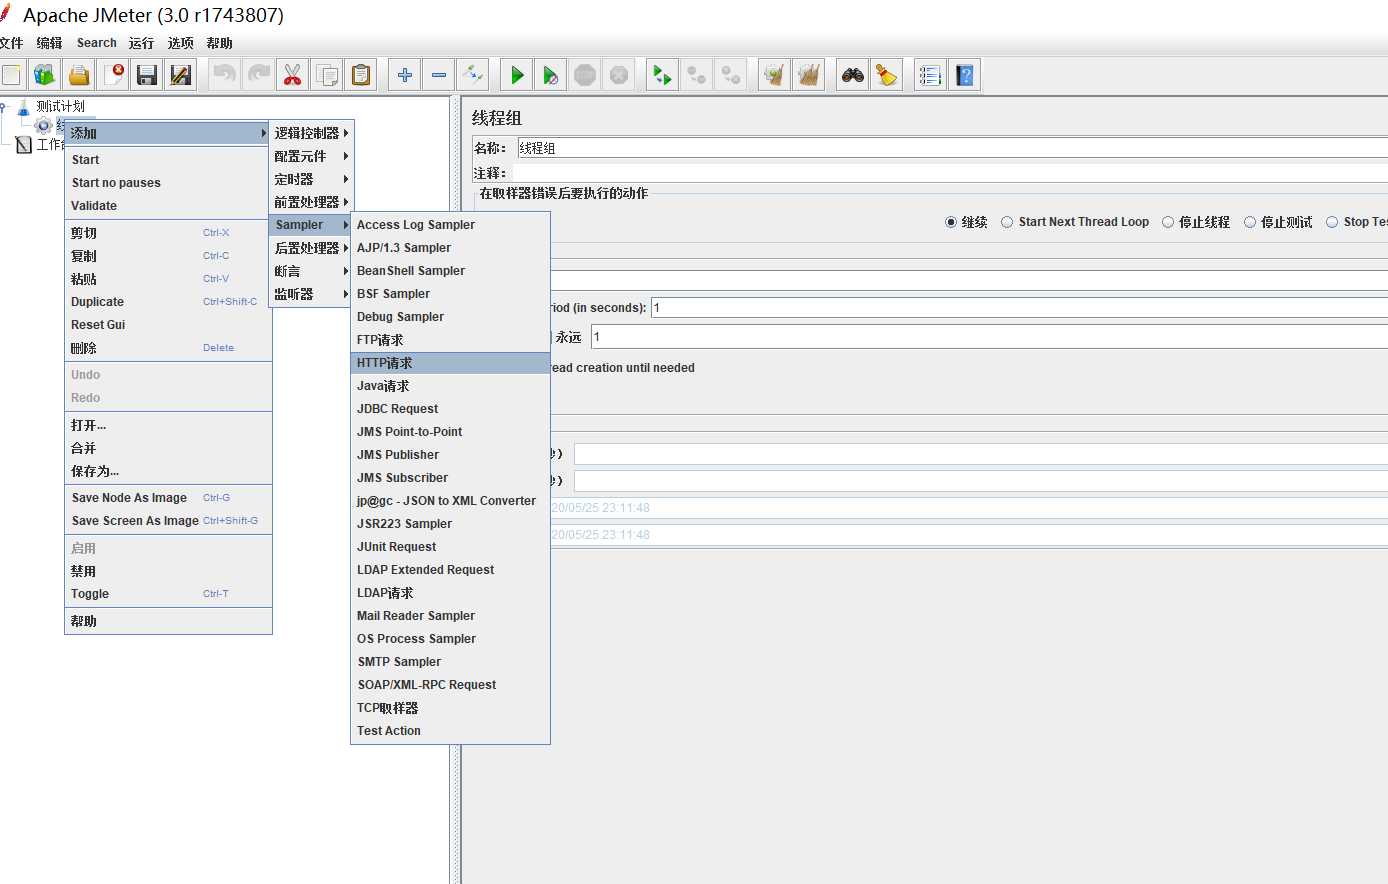This screenshot has width=1388, height=884.
Task: Open the Function helper list icon
Action: point(931,75)
